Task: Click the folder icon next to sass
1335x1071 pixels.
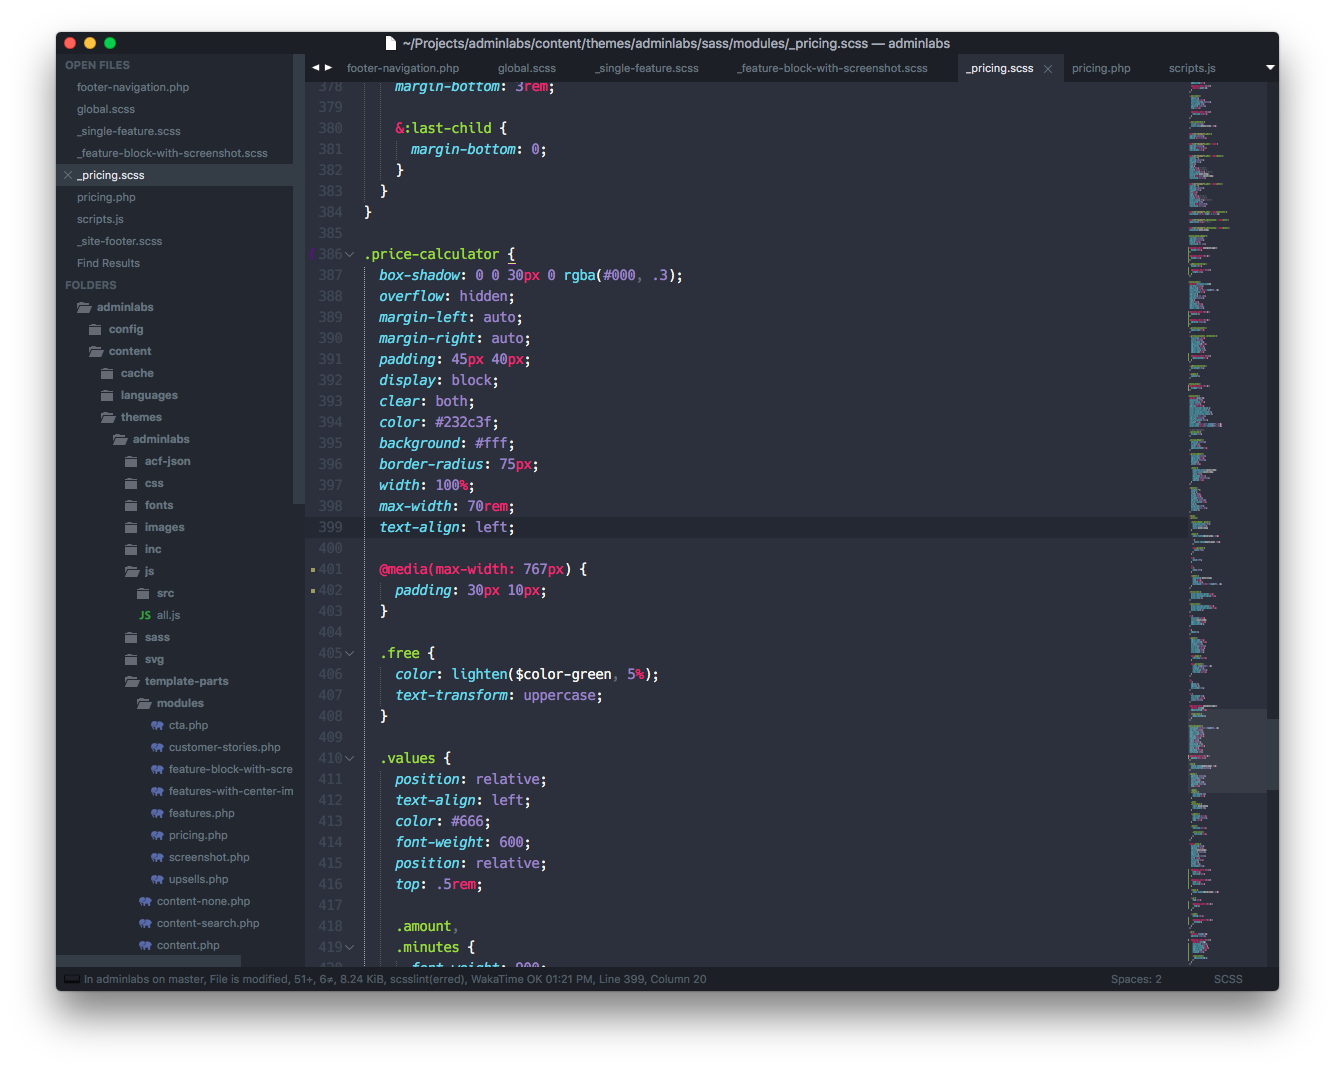Action: pyautogui.click(x=132, y=637)
